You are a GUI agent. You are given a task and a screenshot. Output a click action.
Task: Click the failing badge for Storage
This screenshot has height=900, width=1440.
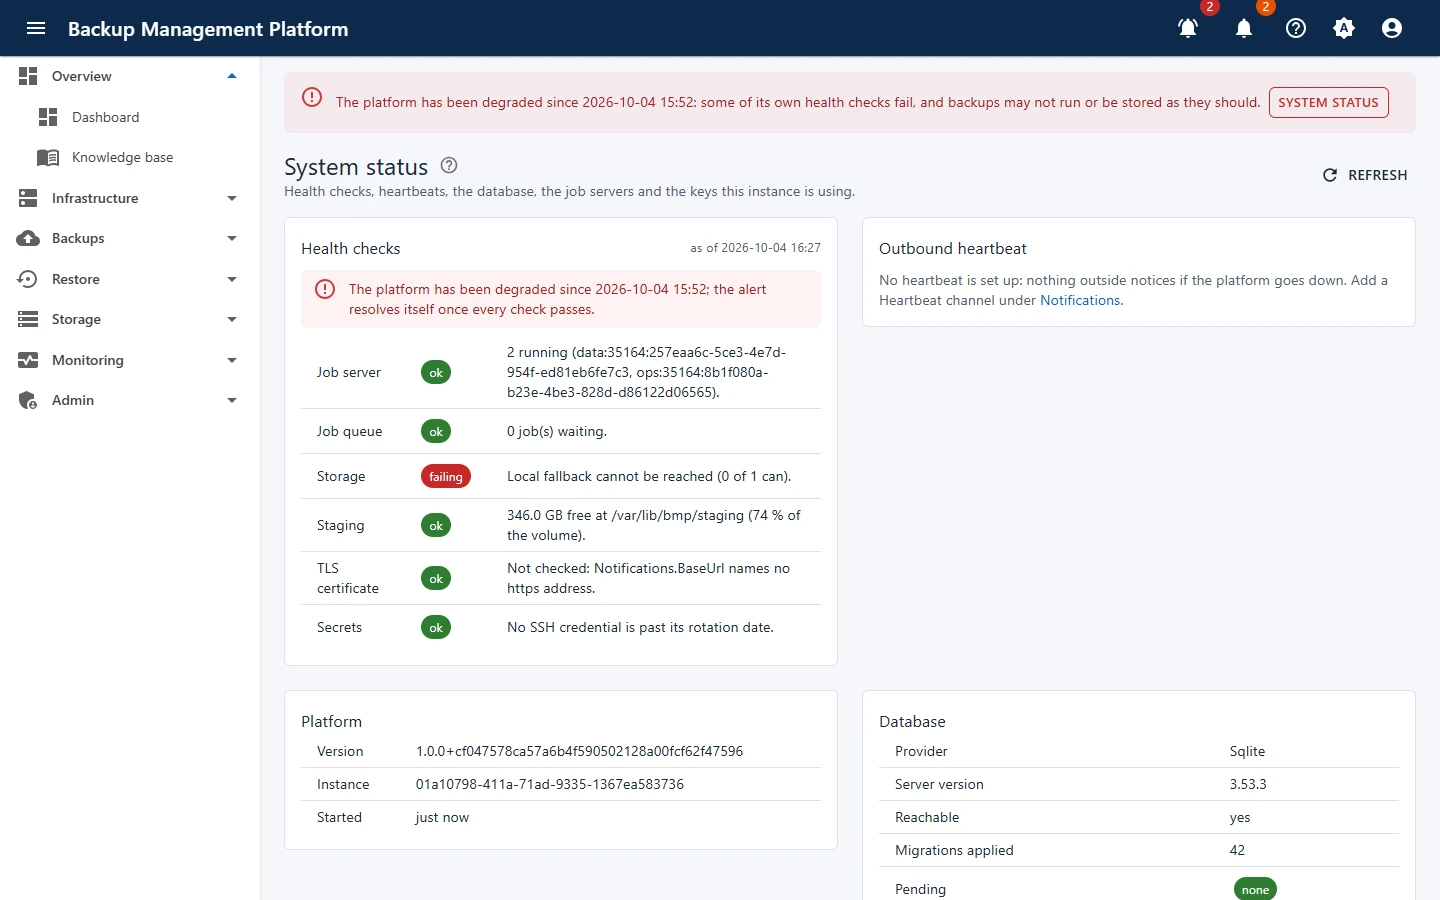[x=446, y=477]
